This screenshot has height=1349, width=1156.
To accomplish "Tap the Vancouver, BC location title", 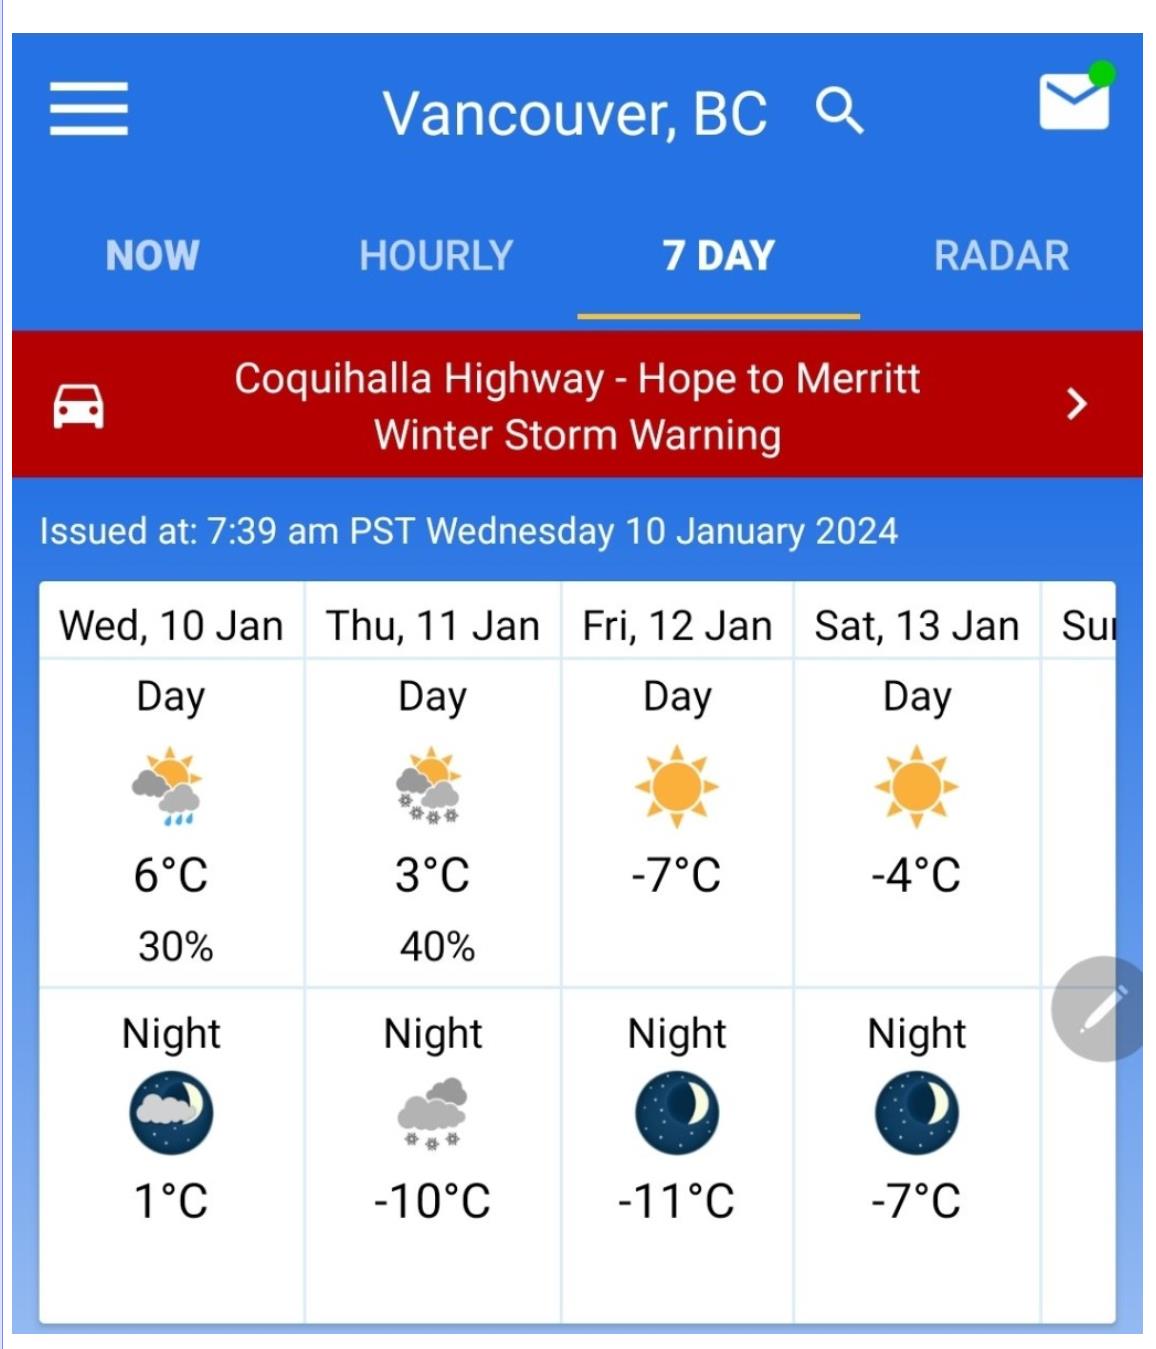I will tap(575, 113).
